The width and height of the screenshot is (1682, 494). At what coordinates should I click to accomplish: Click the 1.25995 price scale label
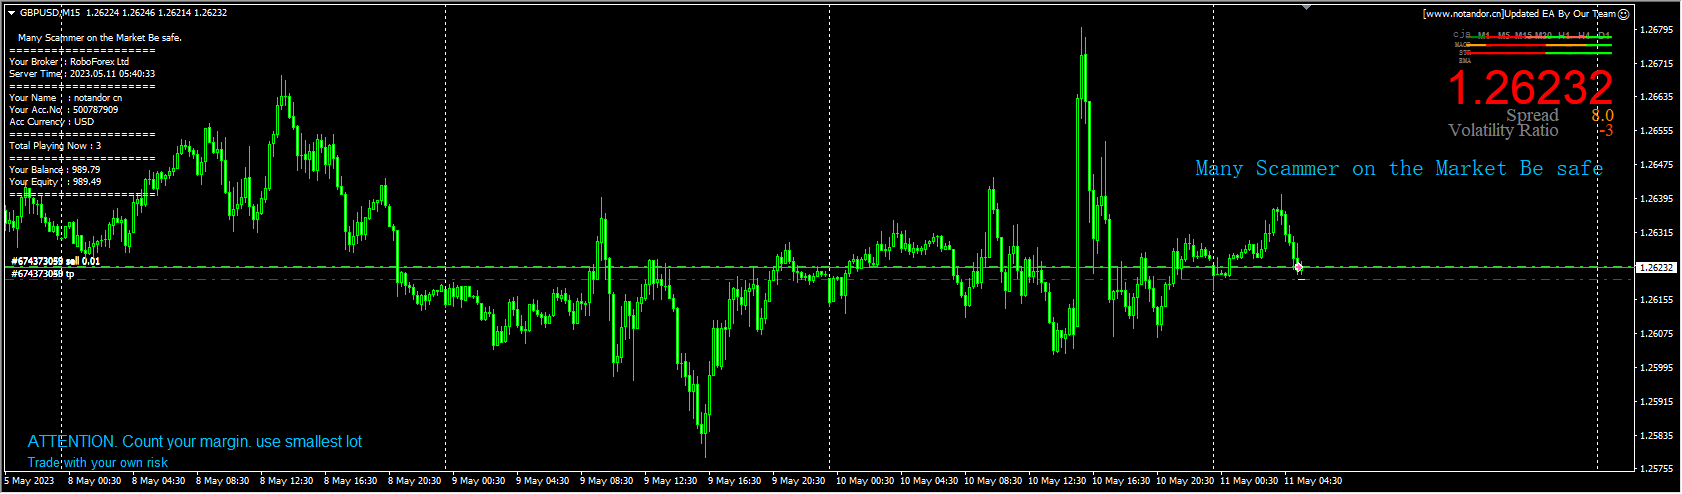(x=1657, y=368)
